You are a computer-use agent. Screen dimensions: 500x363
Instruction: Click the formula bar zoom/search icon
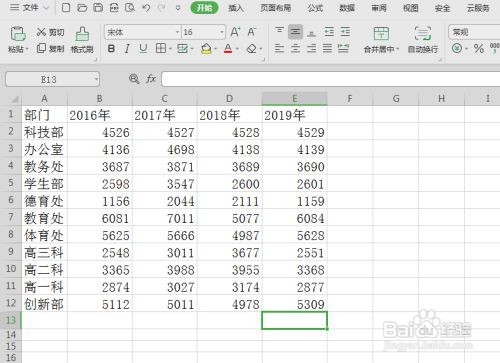[x=134, y=79]
